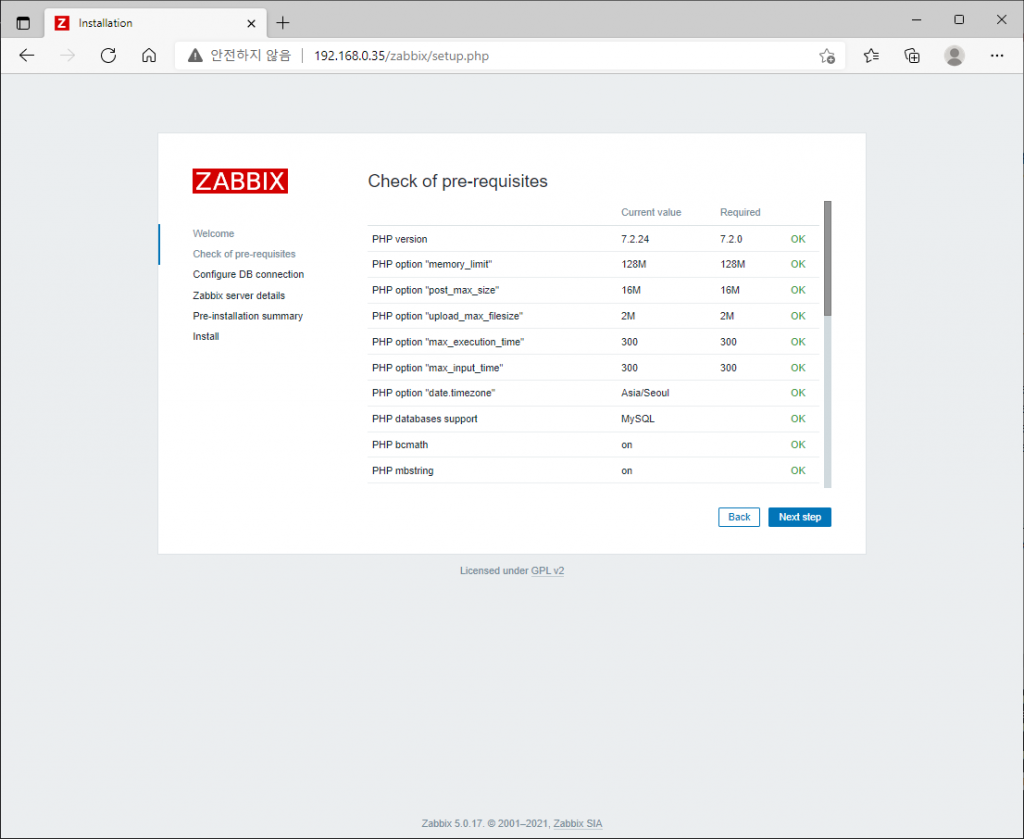Click the browser home icon
Image resolution: width=1024 pixels, height=839 pixels.
(x=148, y=56)
